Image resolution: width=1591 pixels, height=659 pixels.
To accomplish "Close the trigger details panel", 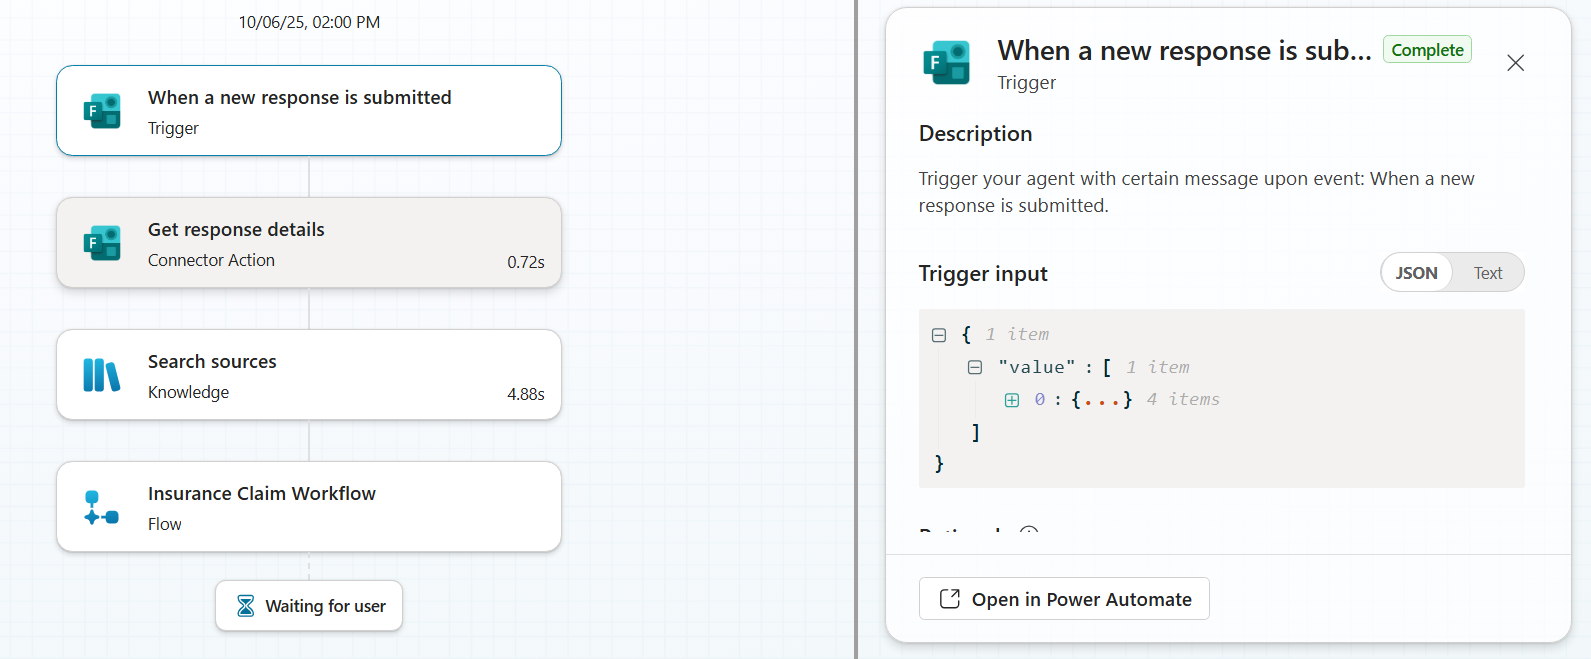I will coord(1515,63).
